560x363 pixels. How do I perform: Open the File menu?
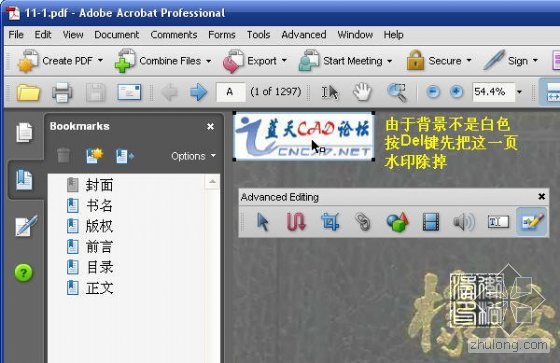pos(16,35)
